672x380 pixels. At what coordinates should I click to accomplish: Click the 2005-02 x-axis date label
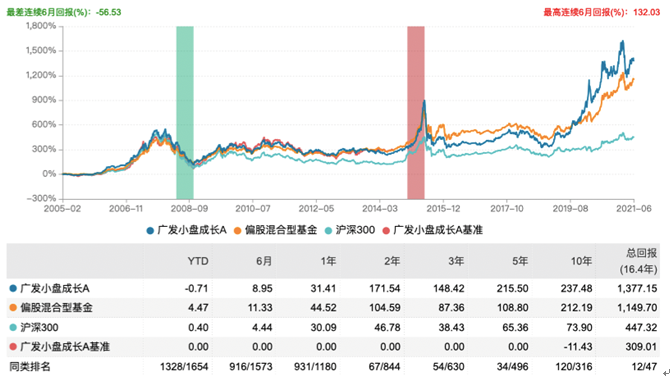62,209
